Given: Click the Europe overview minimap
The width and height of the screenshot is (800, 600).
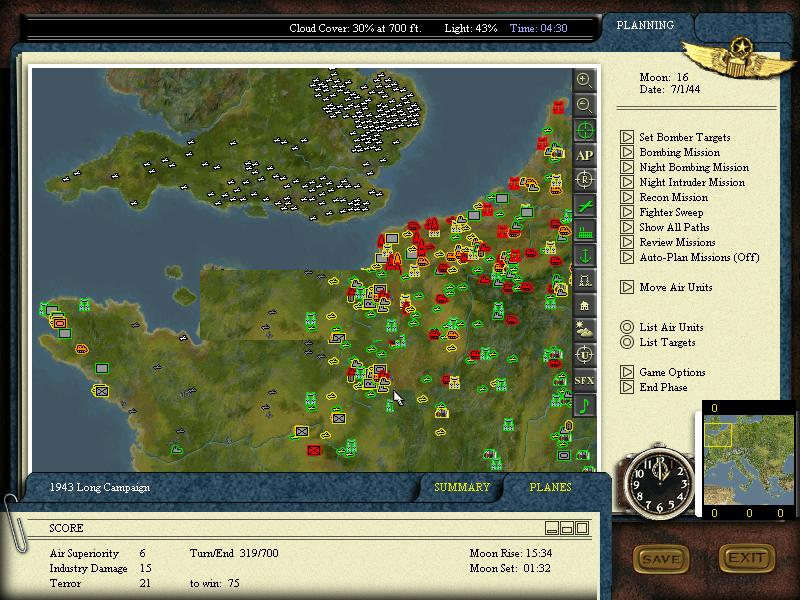Looking at the screenshot, I should (749, 460).
